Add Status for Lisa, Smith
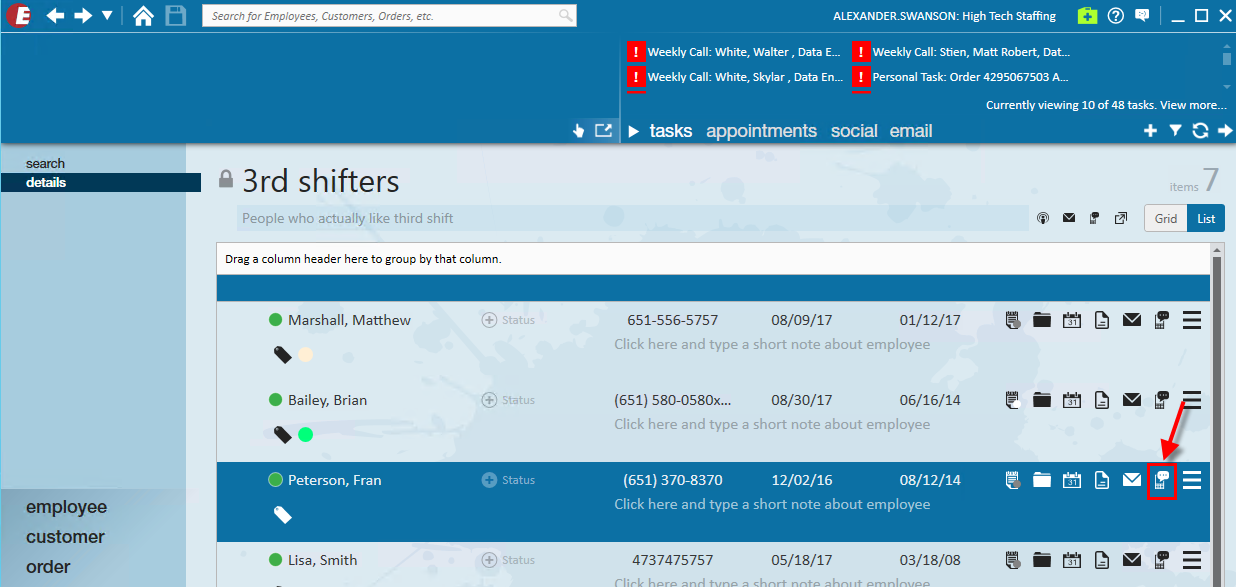 point(509,560)
